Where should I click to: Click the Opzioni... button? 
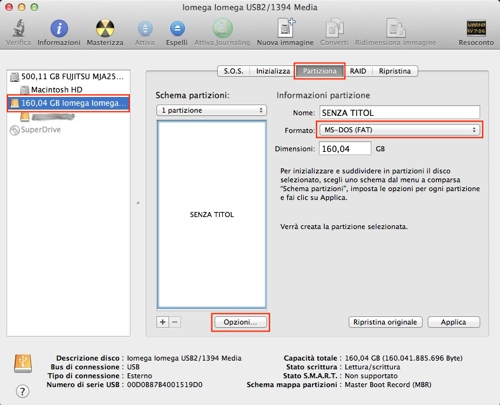tap(240, 322)
